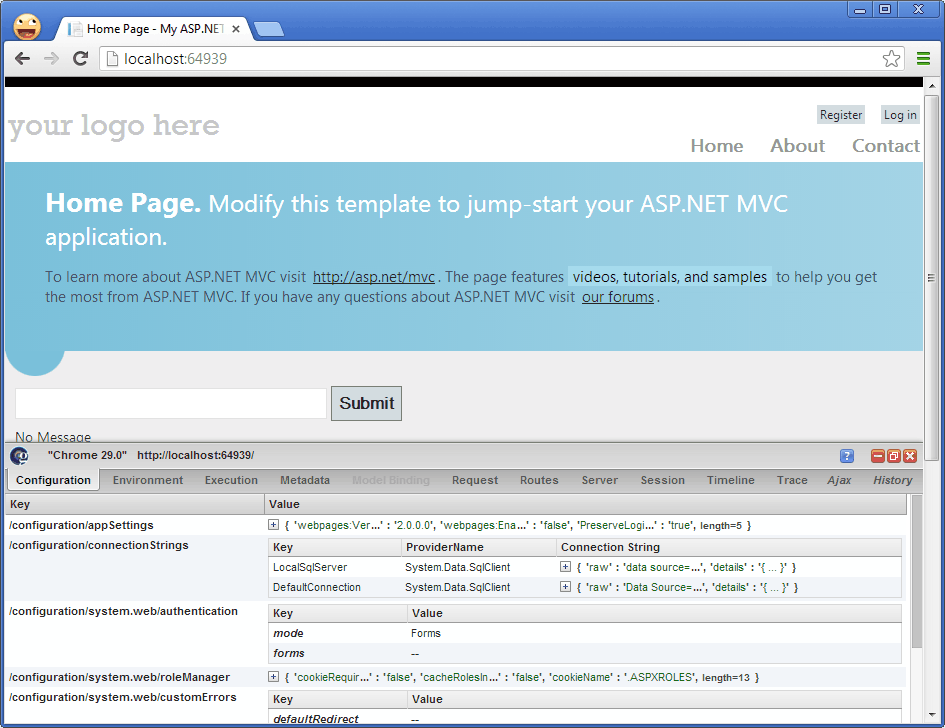Click the smiley face profile icon
945x728 pixels.
(x=27, y=25)
